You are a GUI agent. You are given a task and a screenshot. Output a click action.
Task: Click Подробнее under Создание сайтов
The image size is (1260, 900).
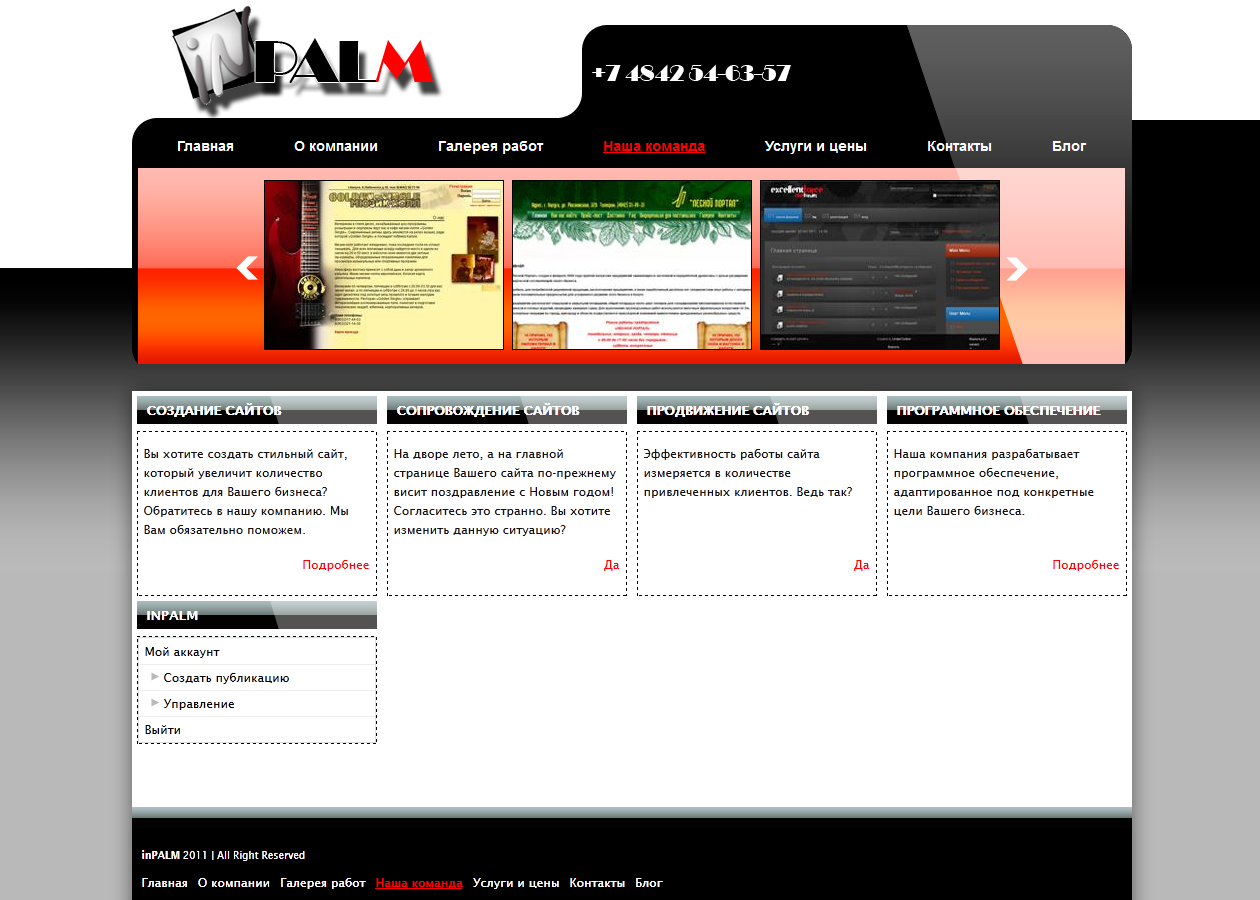click(x=336, y=565)
